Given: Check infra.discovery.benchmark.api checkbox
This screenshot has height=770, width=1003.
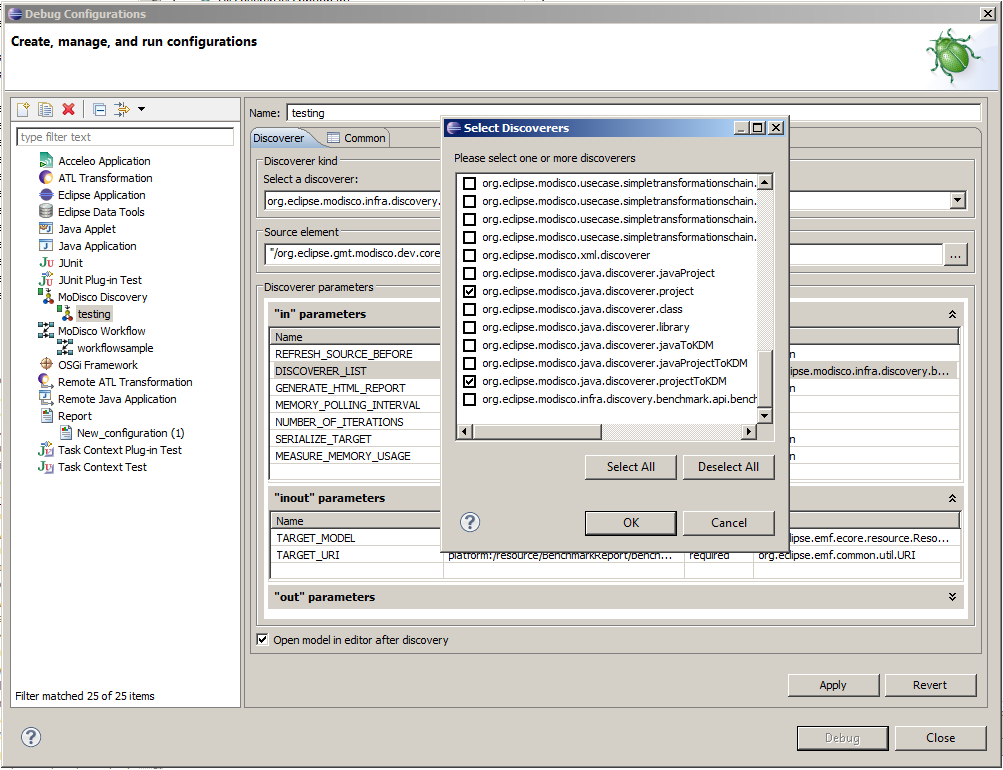Looking at the screenshot, I should [x=470, y=400].
